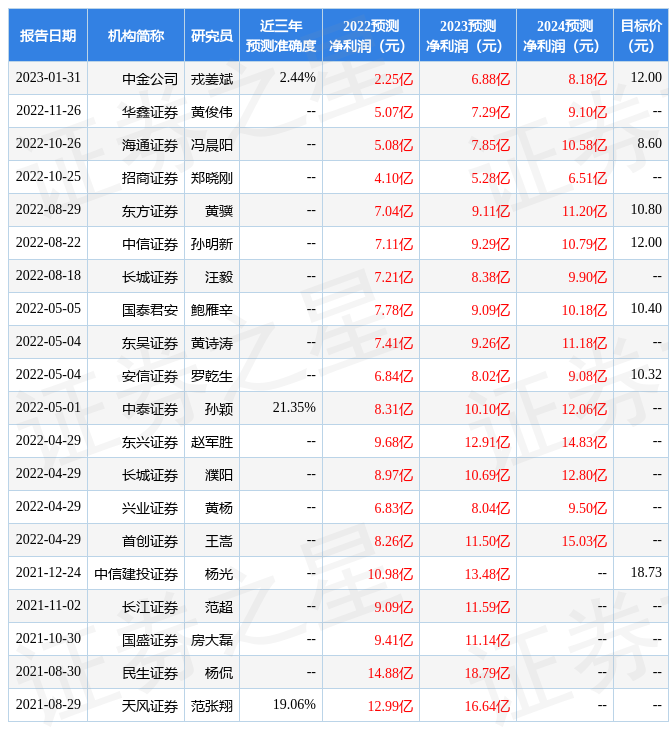The width and height of the screenshot is (669, 730).
Task: Click researcher name 孙明新
Action: pos(212,244)
